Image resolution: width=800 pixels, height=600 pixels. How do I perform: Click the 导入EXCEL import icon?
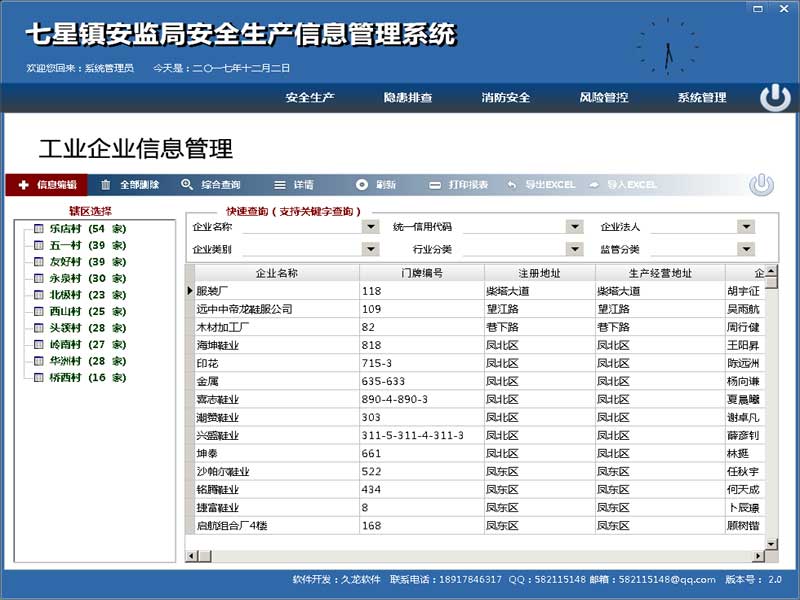point(594,185)
